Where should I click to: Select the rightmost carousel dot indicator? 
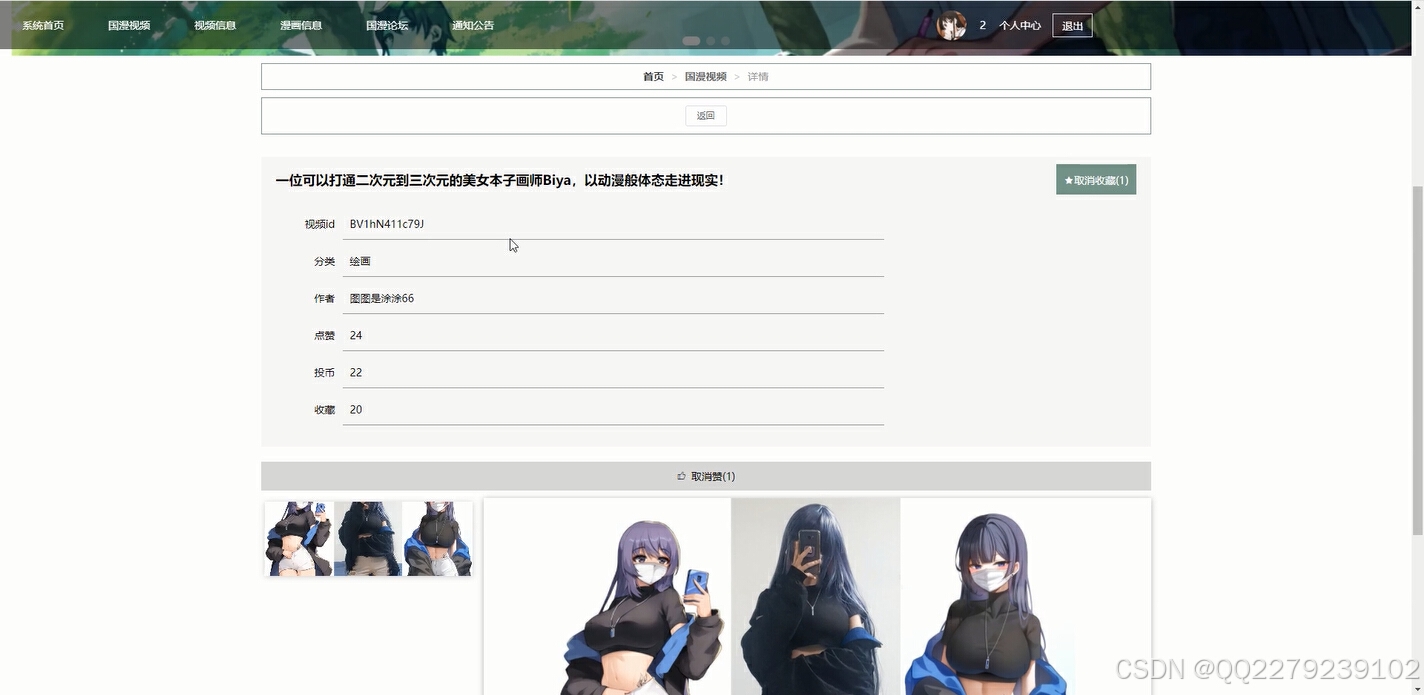click(x=725, y=41)
